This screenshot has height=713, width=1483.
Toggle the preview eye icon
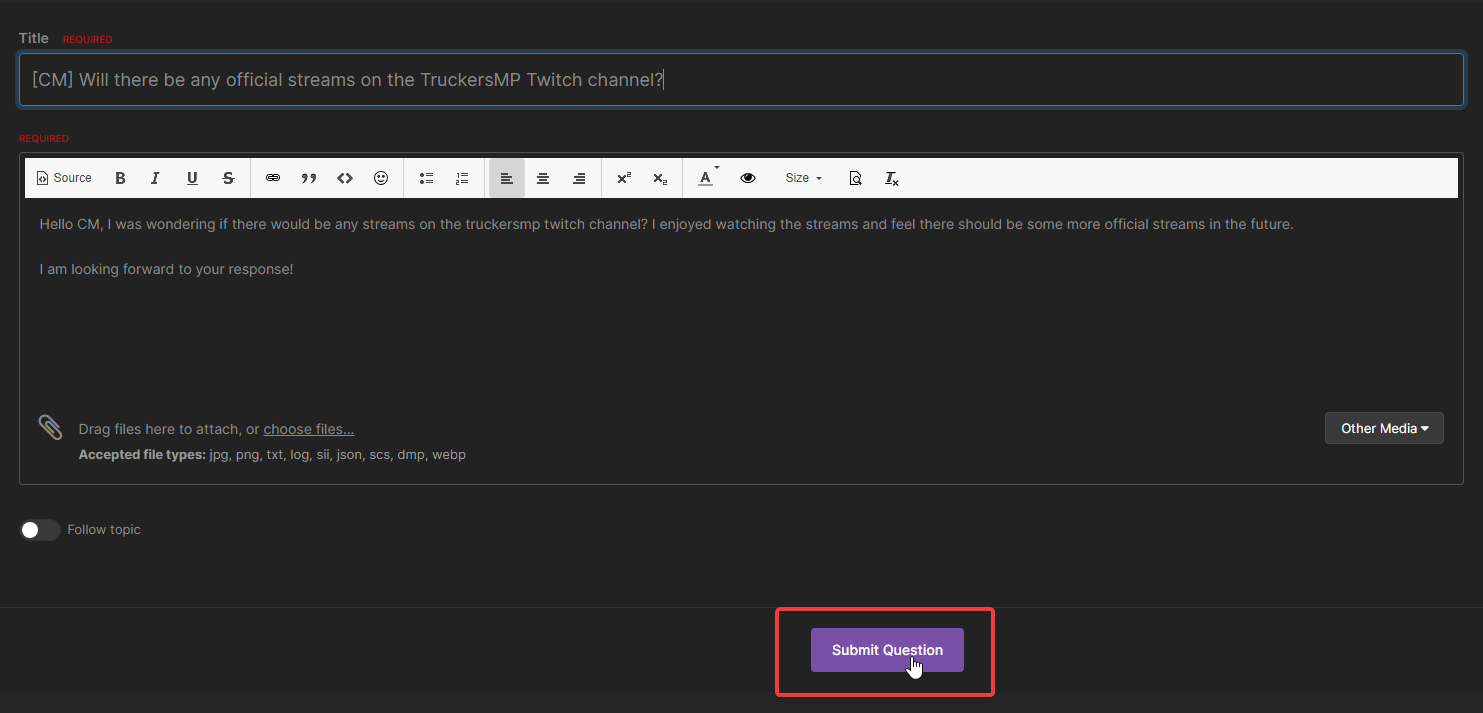(x=747, y=177)
